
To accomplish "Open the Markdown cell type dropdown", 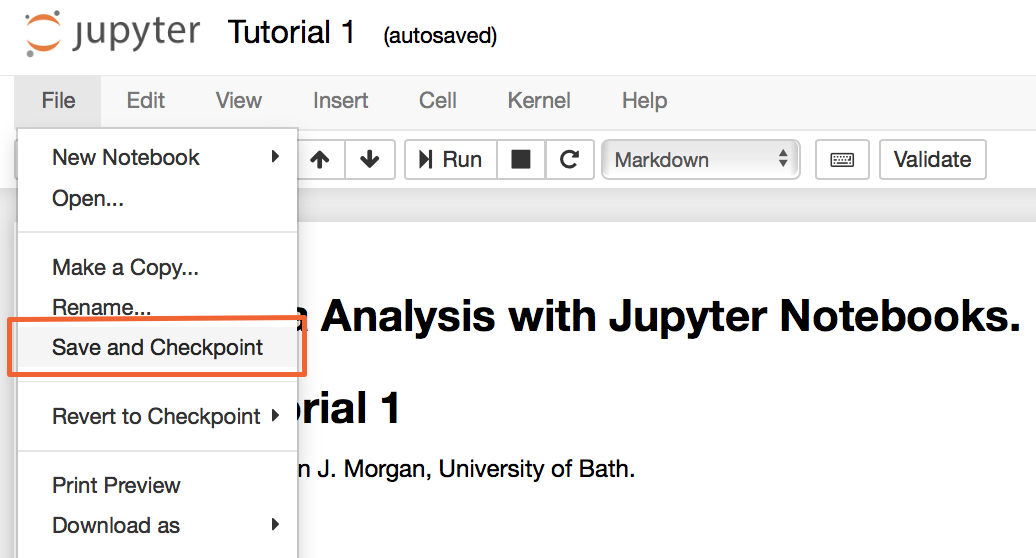I will click(x=701, y=159).
